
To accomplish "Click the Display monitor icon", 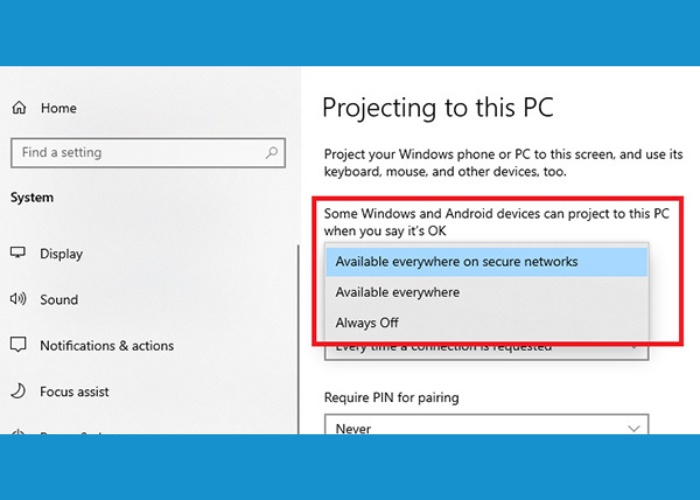I will click(x=18, y=254).
